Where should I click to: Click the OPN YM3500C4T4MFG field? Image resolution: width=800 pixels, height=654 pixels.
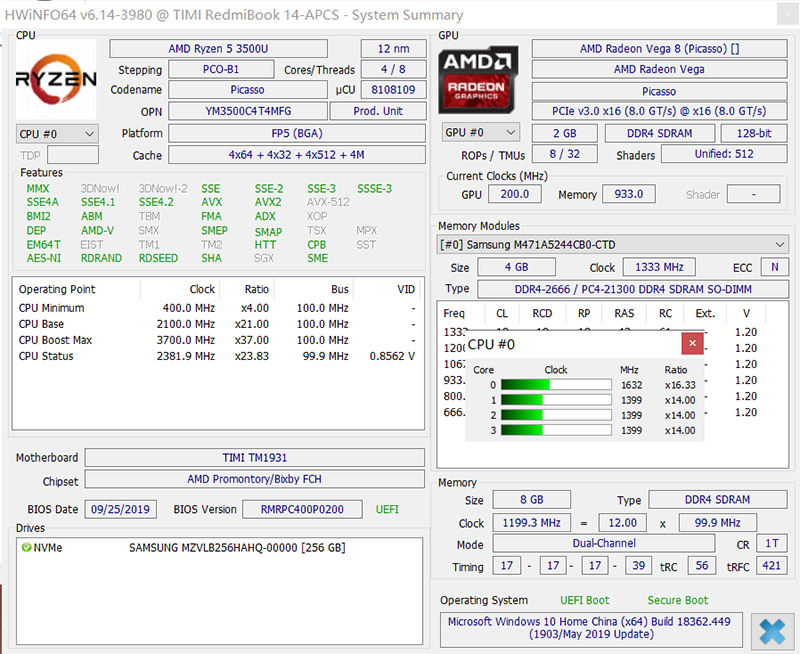pos(248,111)
